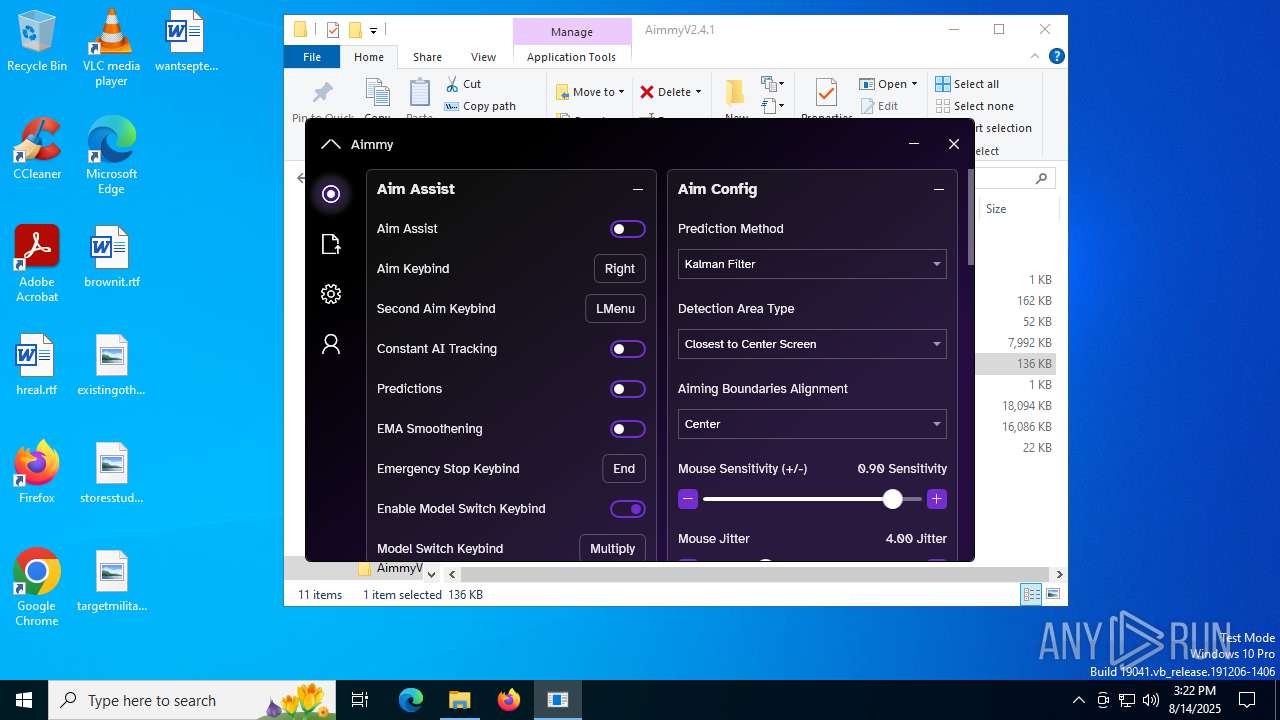The height and width of the screenshot is (720, 1280).
Task: Open the user profile icon in Aimmy sidebar
Action: tap(331, 344)
